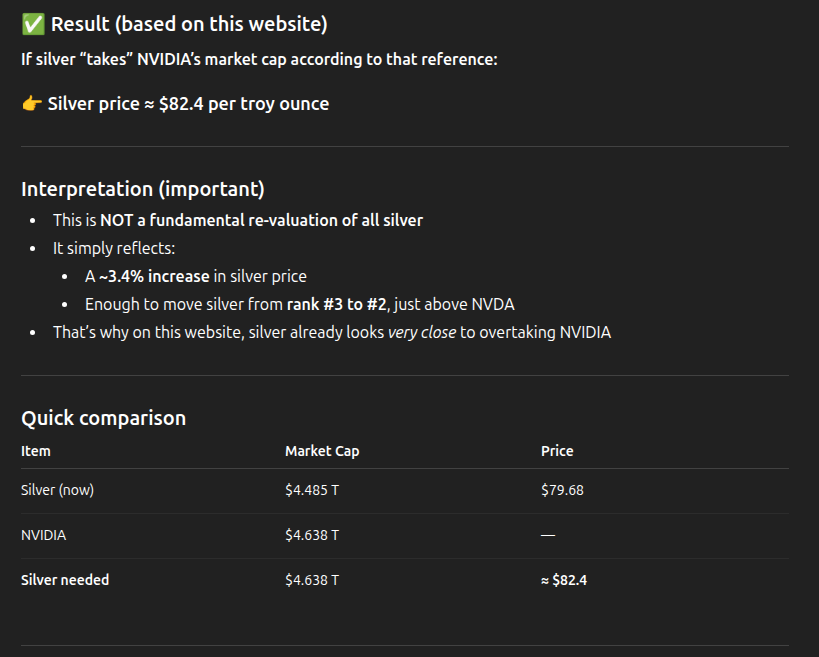Click the green checkmark emoji icon
This screenshot has height=657, width=819.
pos(33,24)
